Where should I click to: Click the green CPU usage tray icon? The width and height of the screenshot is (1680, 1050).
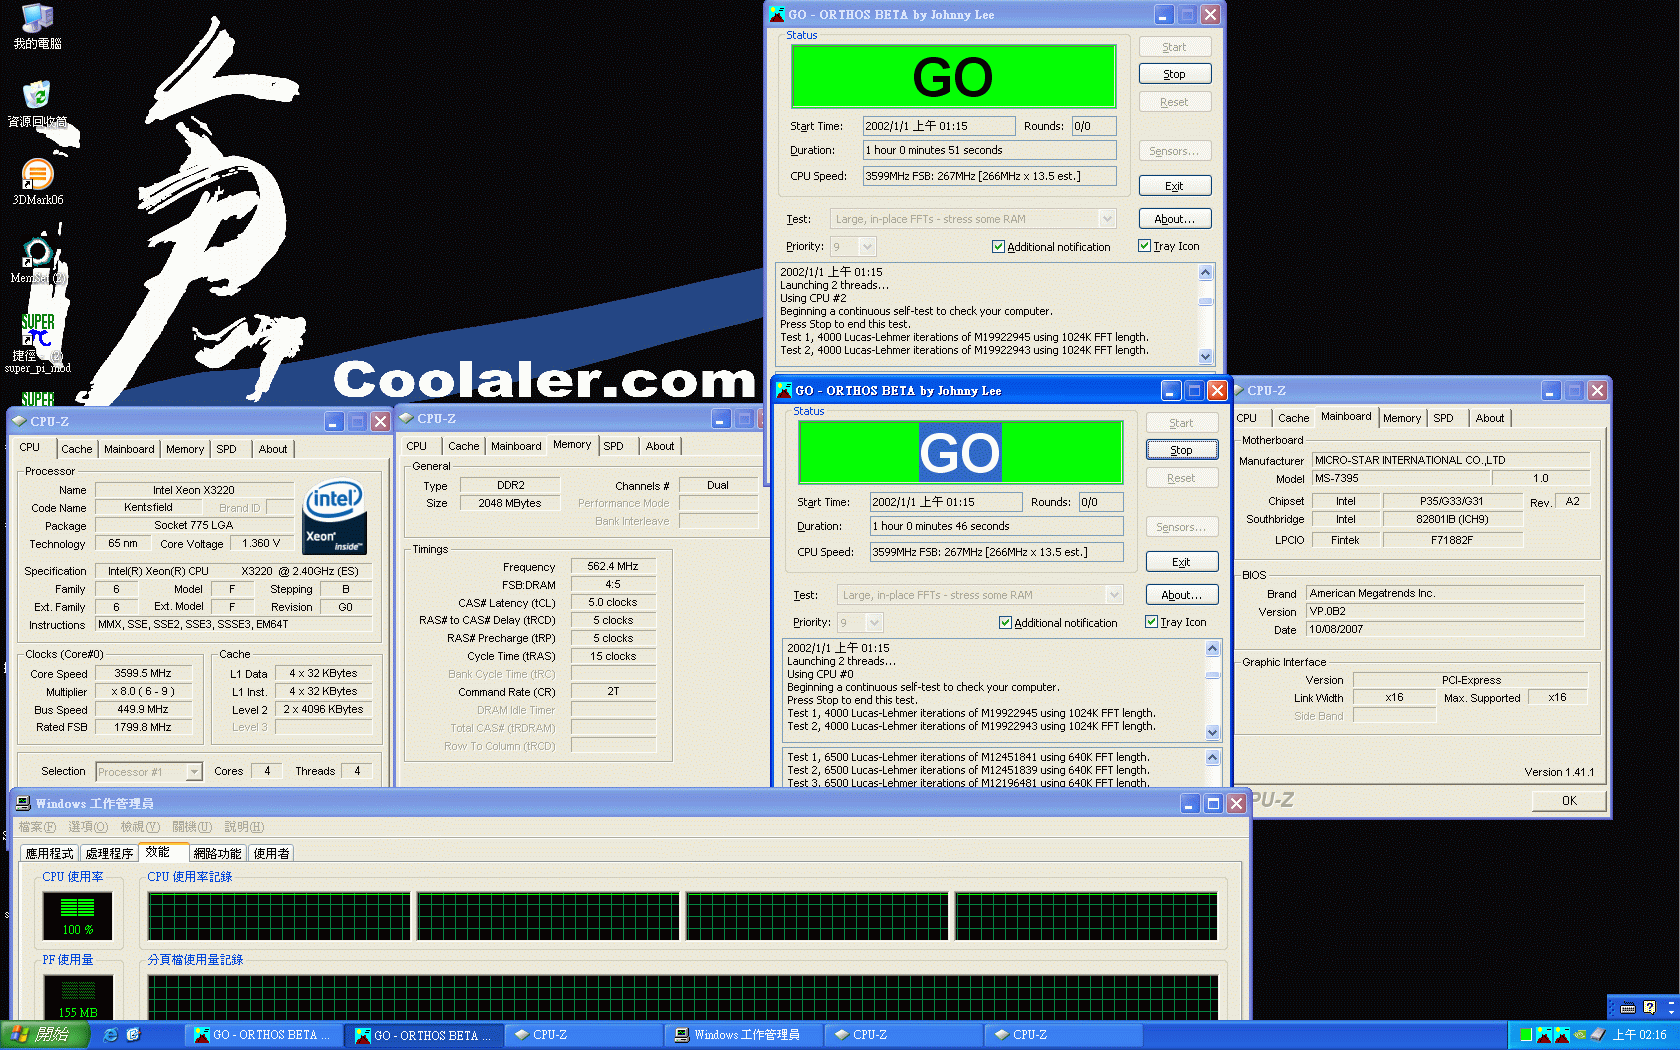click(x=1526, y=1035)
